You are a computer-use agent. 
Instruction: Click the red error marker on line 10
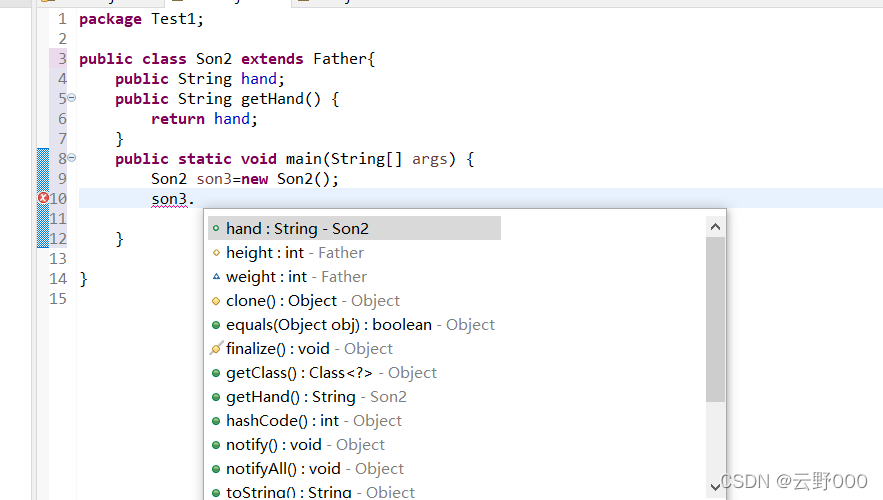tap(43, 198)
